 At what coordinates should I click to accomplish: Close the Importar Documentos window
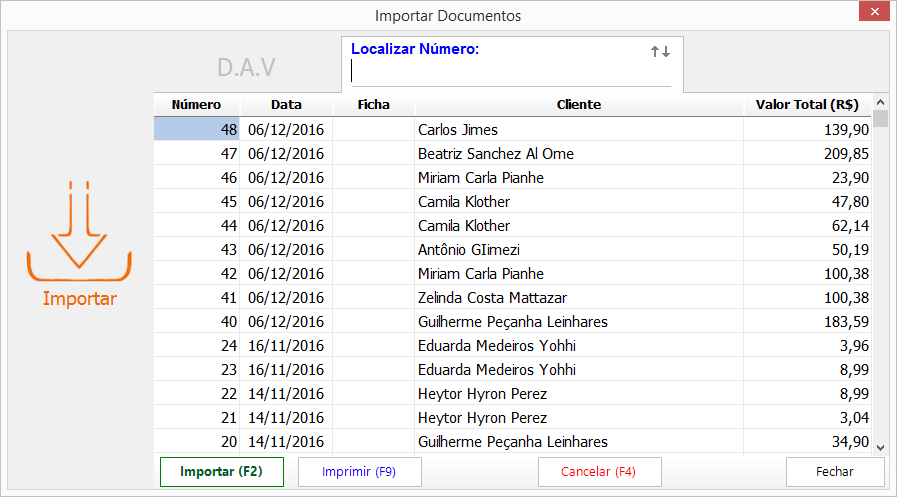click(x=874, y=11)
